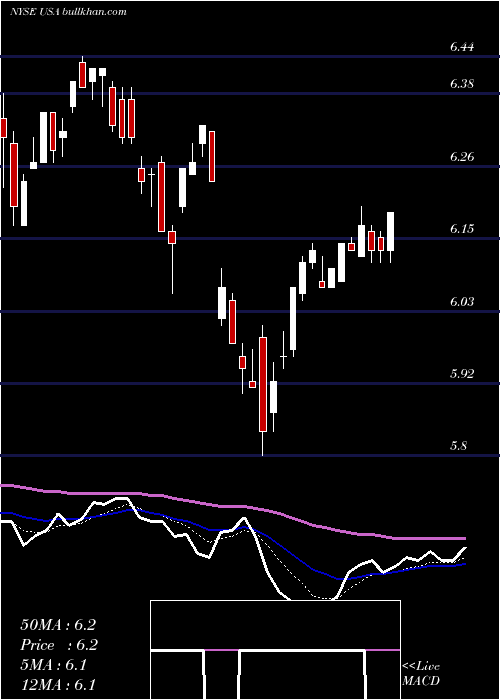Click the 5.8 price level label
The height and width of the screenshot is (700, 500).
pos(458,446)
